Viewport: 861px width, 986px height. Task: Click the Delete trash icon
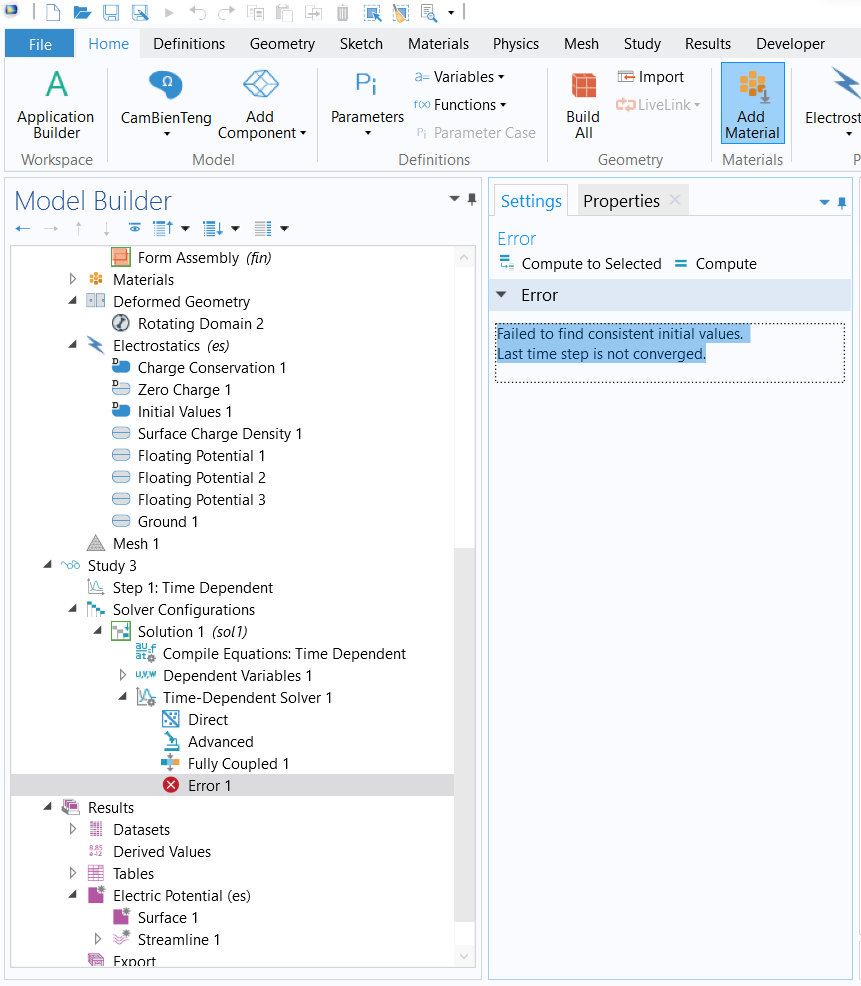(342, 12)
